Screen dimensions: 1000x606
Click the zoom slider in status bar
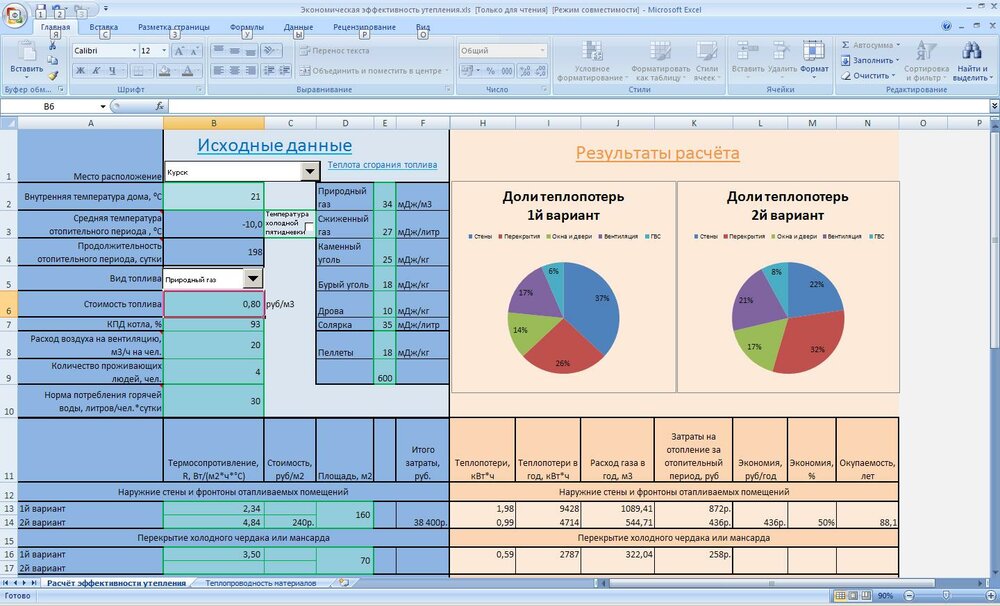[945, 595]
